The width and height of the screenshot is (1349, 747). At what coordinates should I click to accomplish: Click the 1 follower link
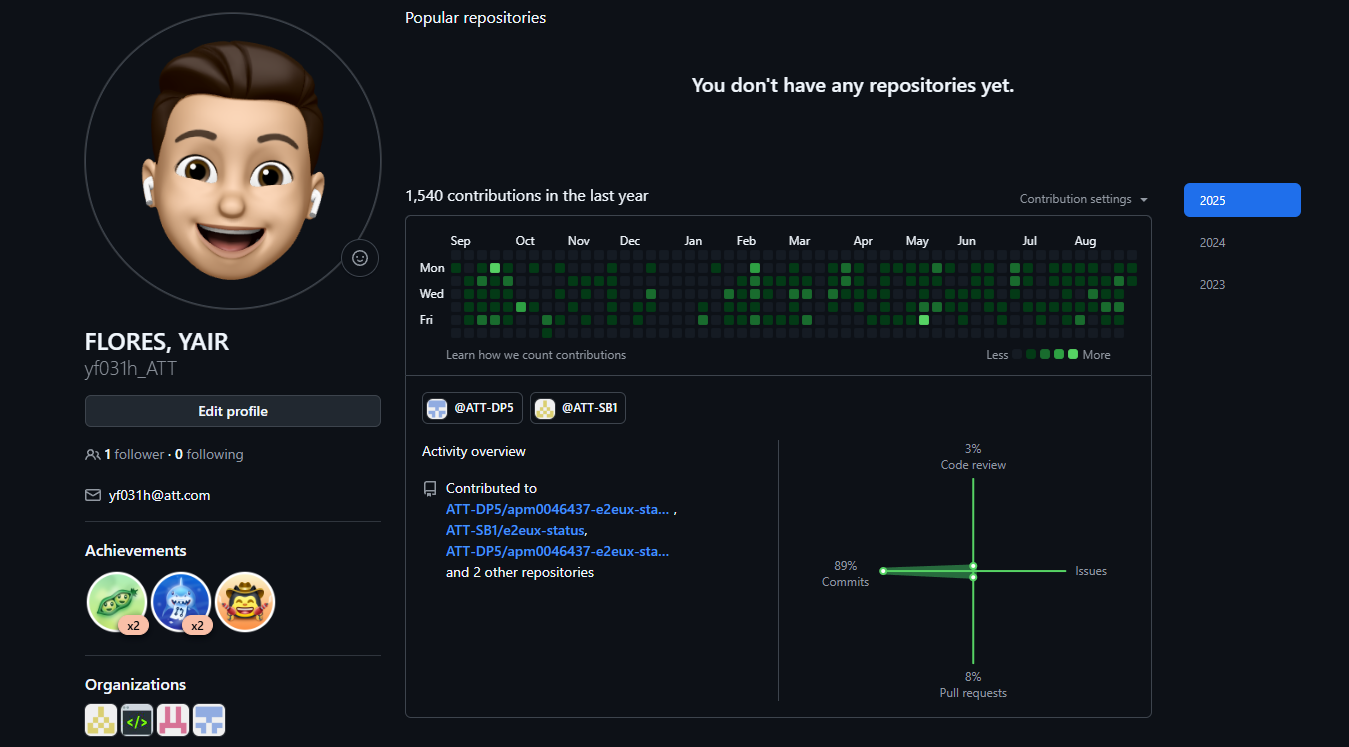tap(134, 454)
